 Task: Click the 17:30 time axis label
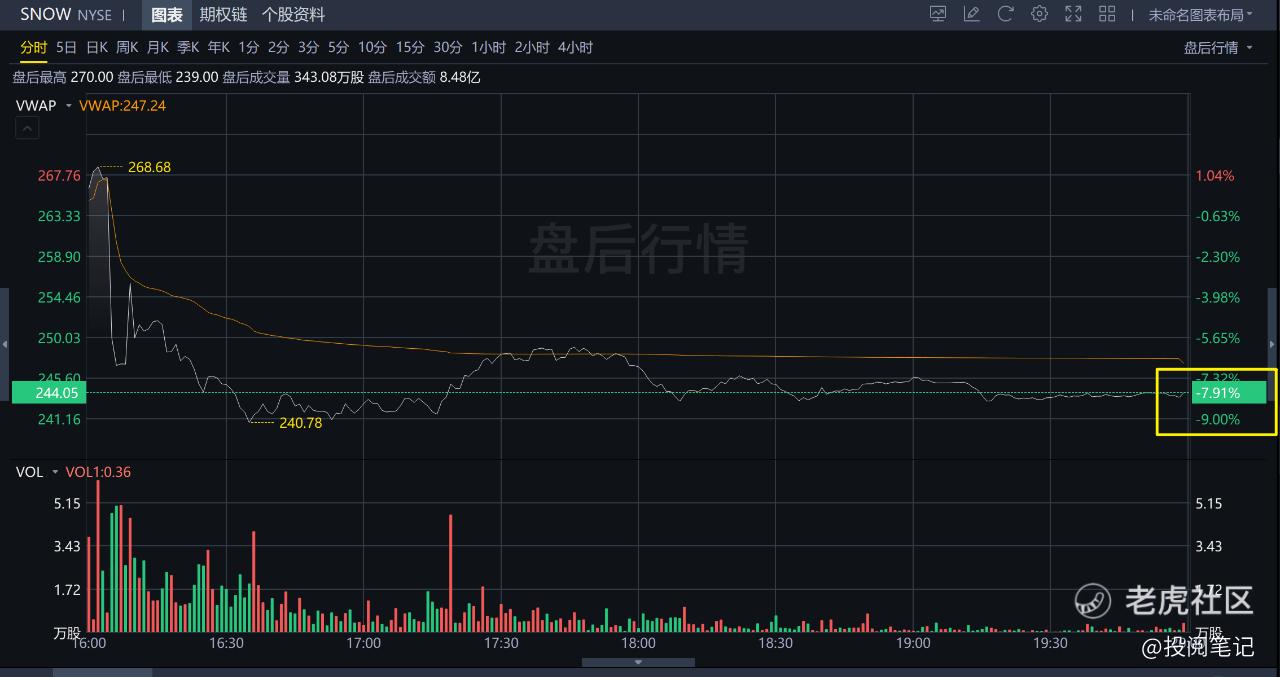pos(500,643)
